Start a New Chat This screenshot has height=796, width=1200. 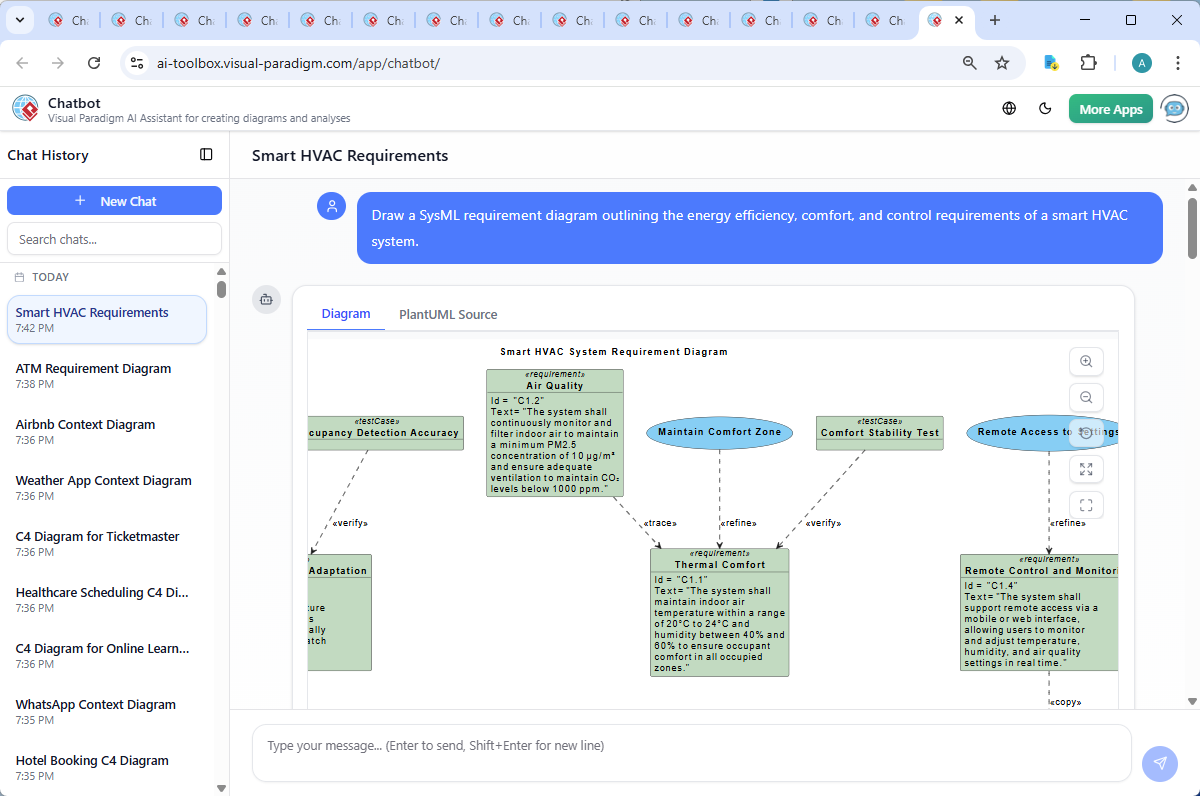(114, 200)
